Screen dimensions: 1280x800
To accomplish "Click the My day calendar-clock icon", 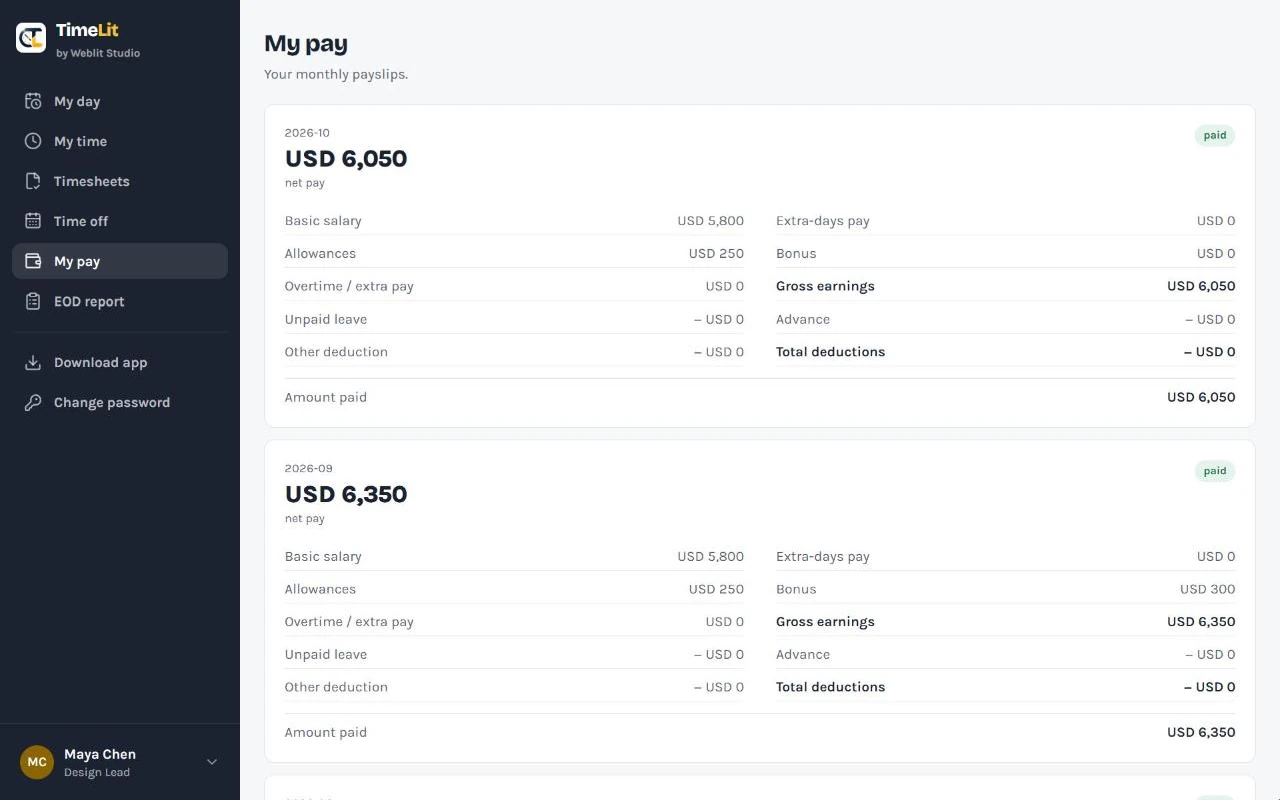I will click(33, 101).
